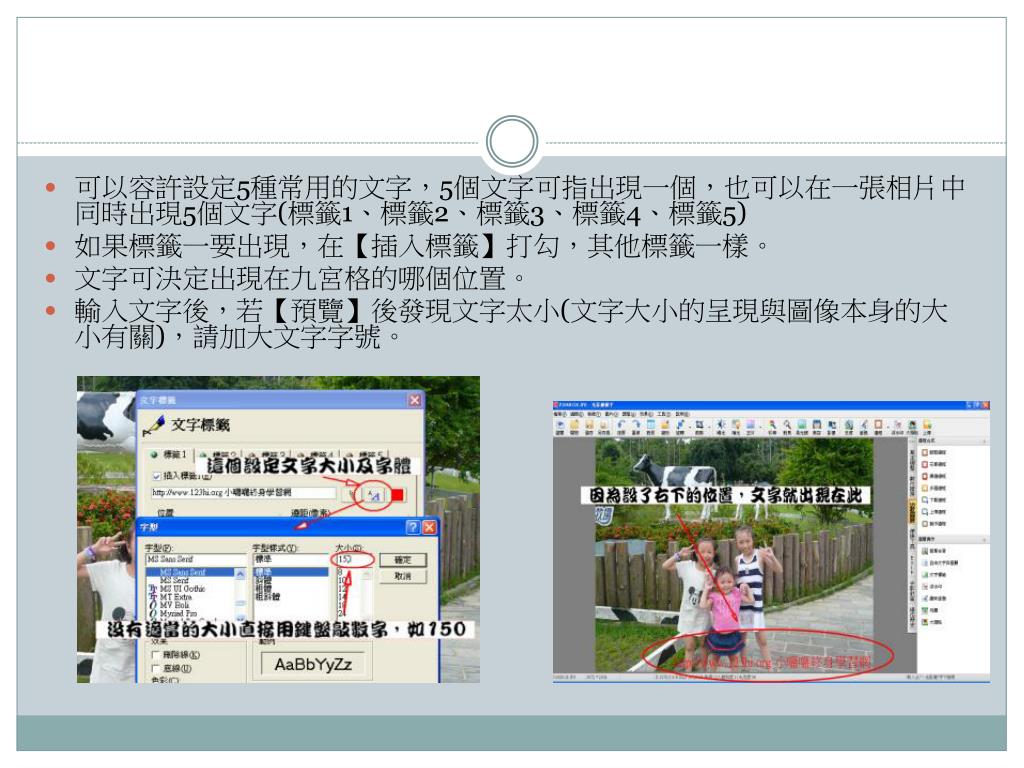Screen dimensions: 1024x768
Task: Click the undo arrow in photo editor toolbar
Action: 621,425
